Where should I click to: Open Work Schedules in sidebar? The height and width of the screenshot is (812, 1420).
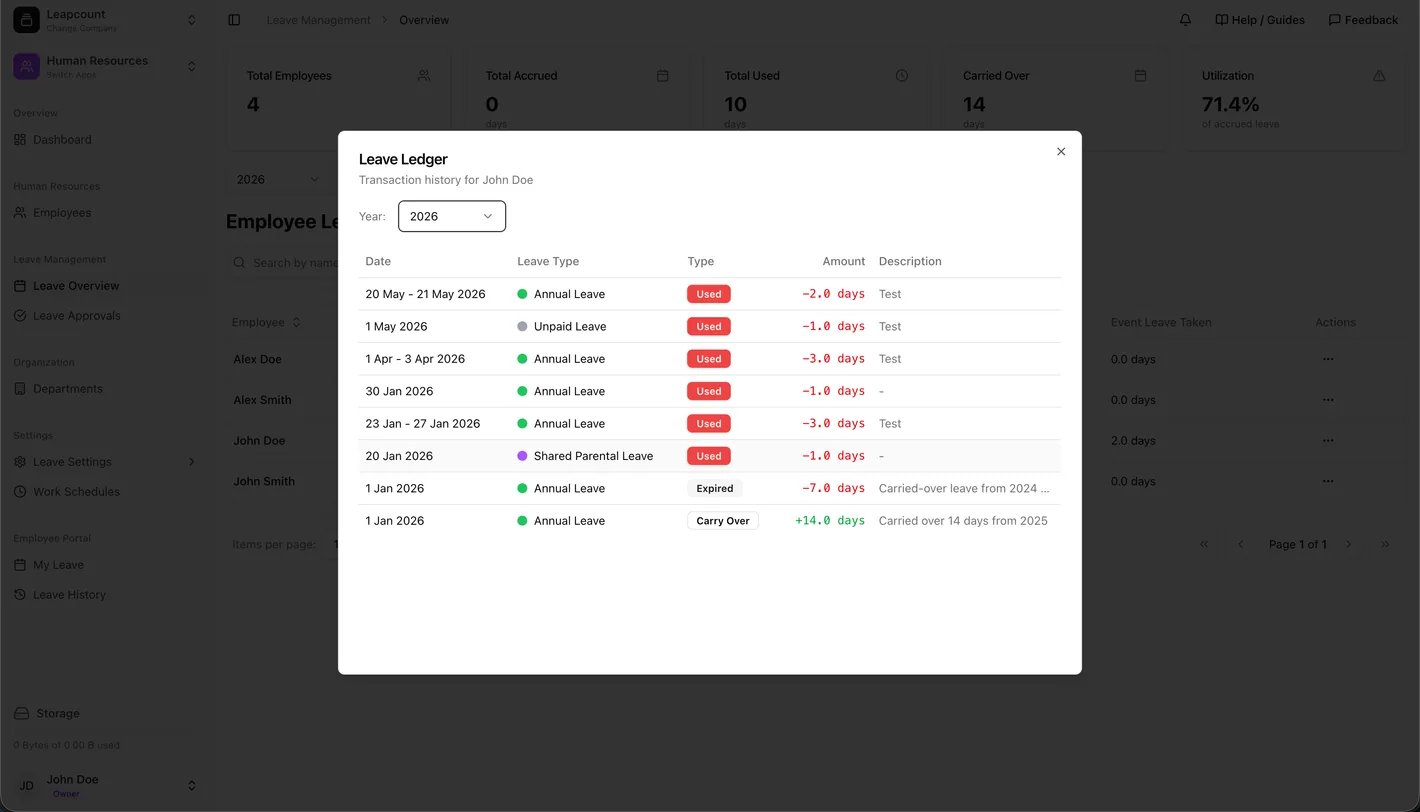tap(76, 492)
